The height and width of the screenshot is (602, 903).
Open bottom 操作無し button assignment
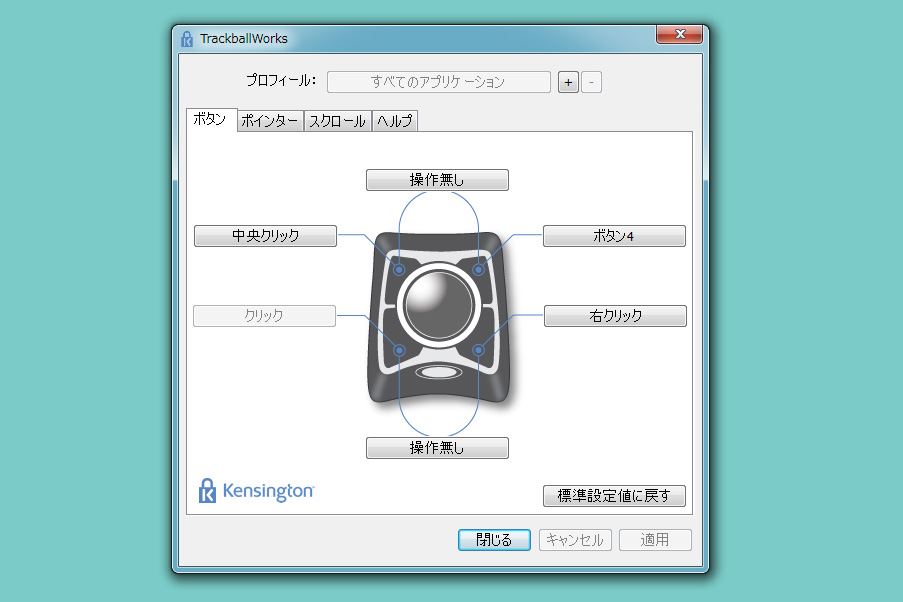[x=437, y=448]
